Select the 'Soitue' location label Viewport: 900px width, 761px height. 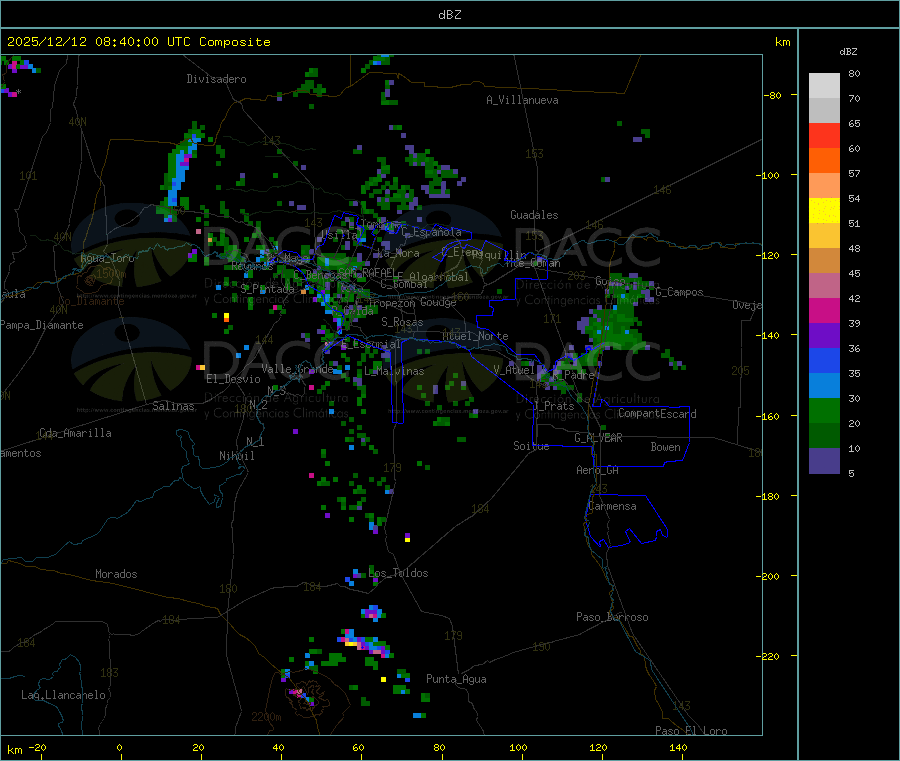point(531,446)
